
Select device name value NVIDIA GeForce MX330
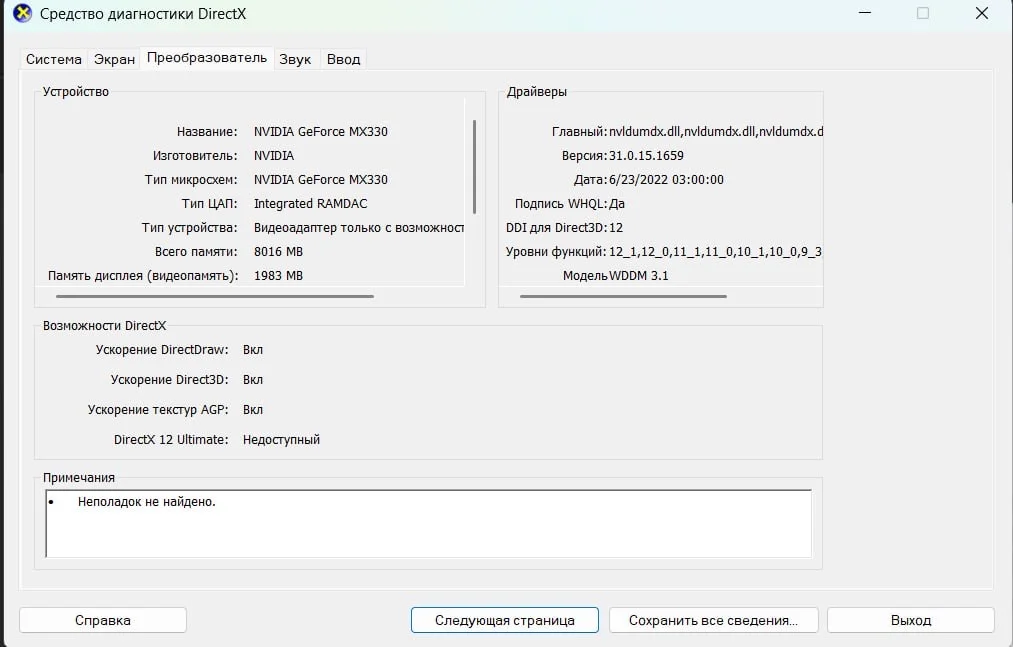tap(320, 131)
